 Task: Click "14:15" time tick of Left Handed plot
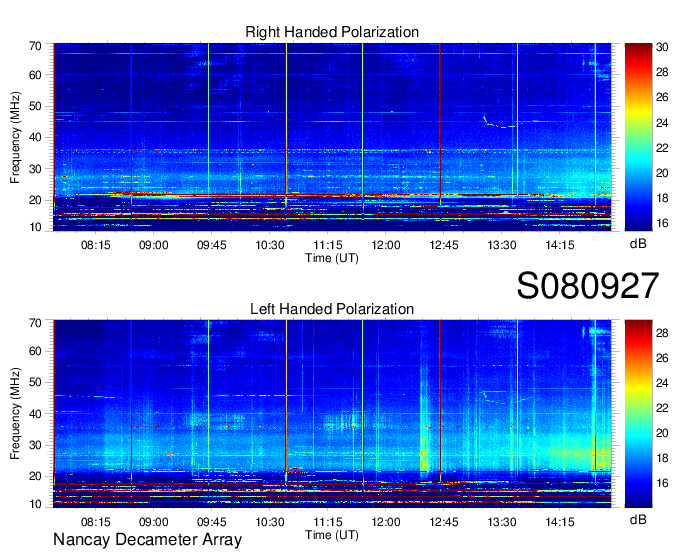[x=560, y=522]
